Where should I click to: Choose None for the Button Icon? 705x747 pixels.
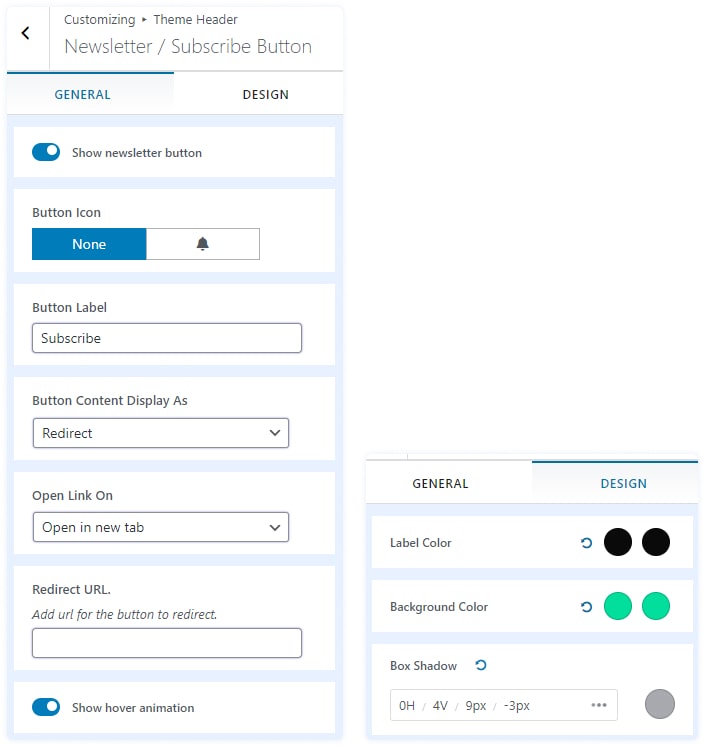(x=89, y=244)
